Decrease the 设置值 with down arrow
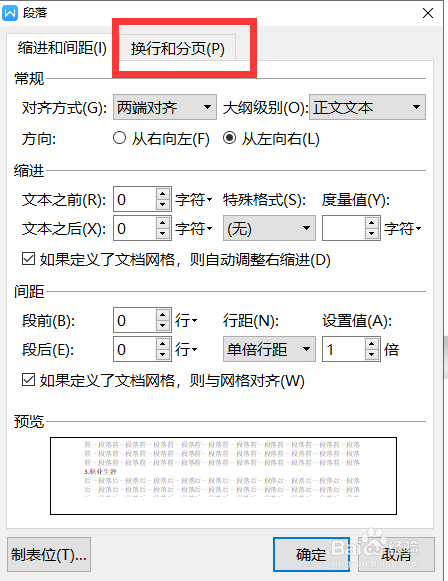This screenshot has height=581, width=448. [372, 355]
